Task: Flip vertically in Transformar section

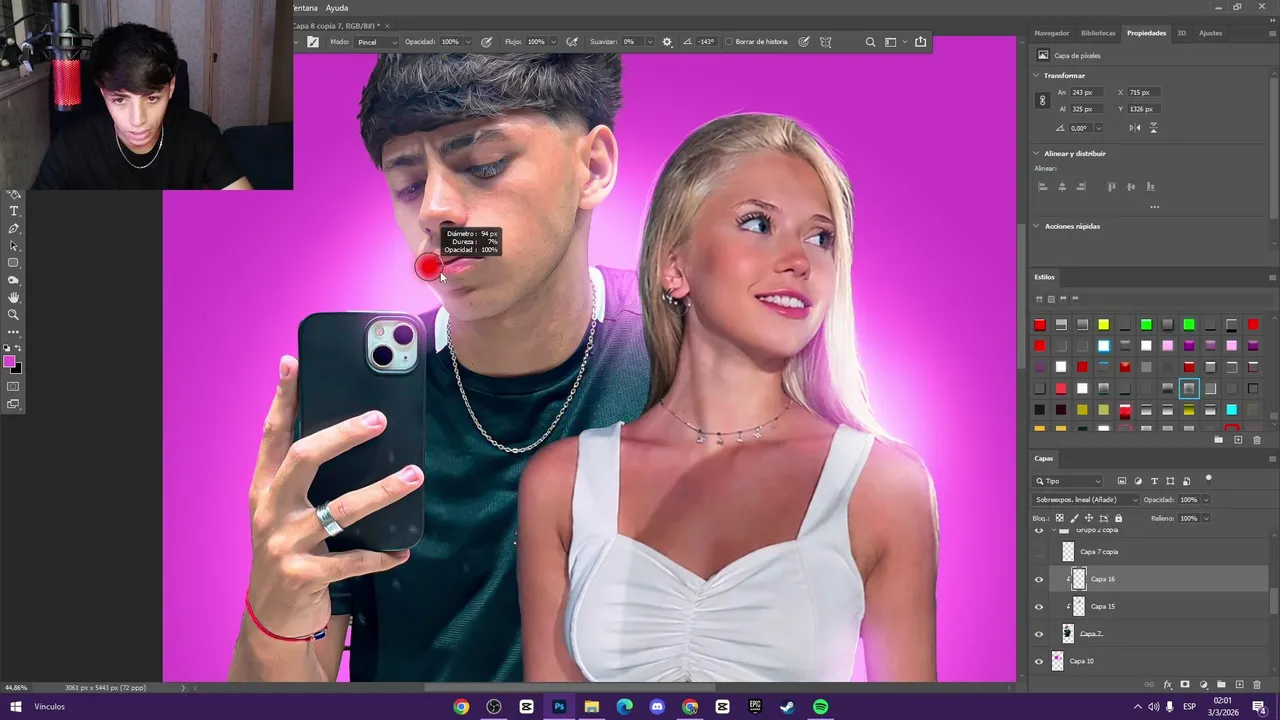Action: point(1153,128)
